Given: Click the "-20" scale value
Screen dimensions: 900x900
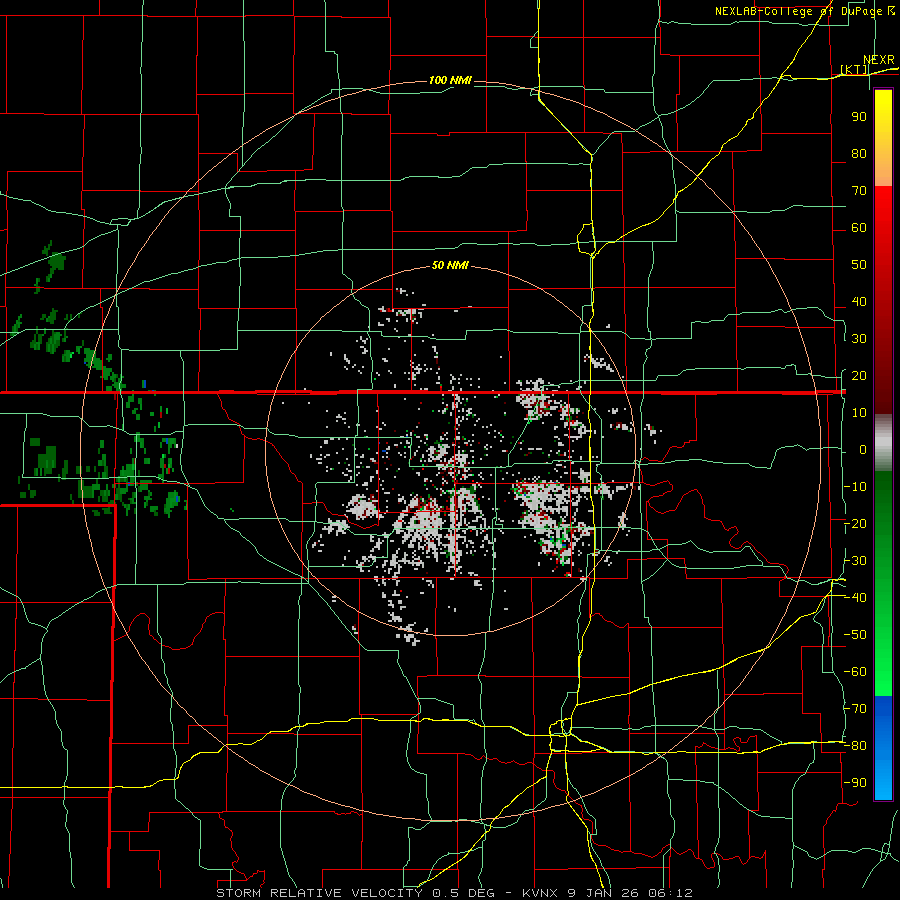Looking at the screenshot, I should pos(855,523).
